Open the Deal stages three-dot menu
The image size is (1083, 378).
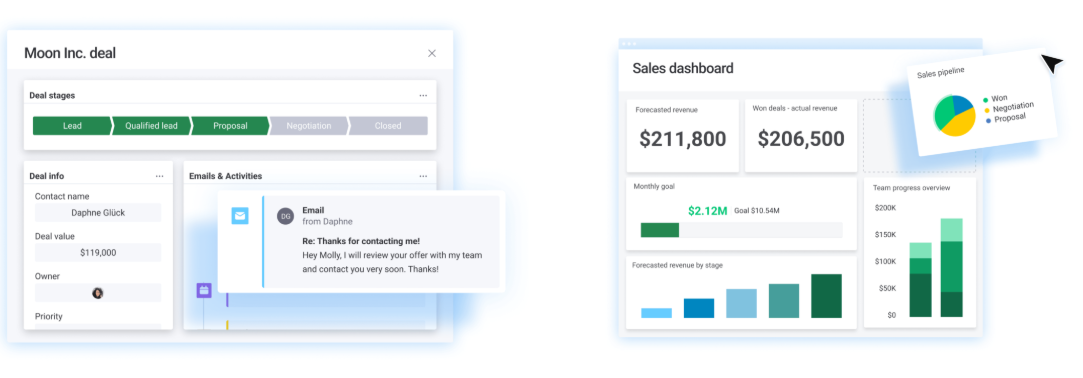coord(423,95)
